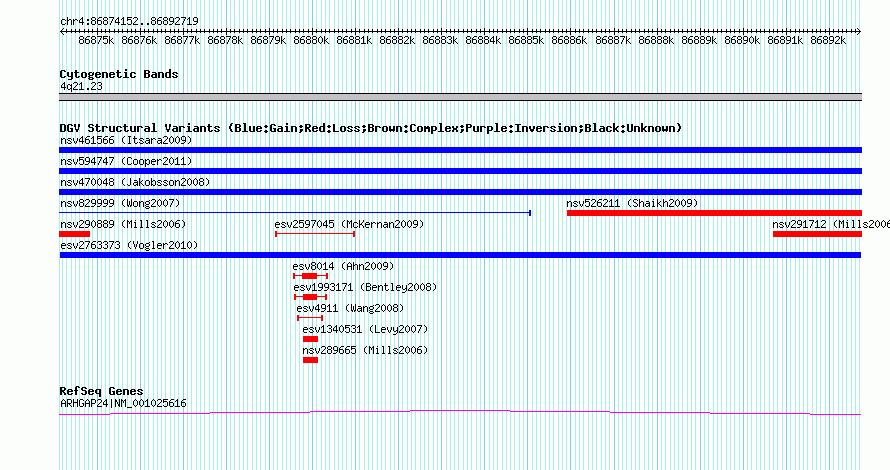
Task: Click the 86889k ruler tick label
Action: tap(699, 41)
